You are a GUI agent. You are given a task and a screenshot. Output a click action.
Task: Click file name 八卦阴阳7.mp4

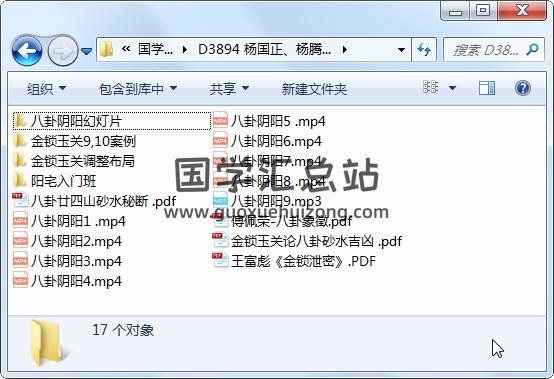pyautogui.click(x=276, y=161)
